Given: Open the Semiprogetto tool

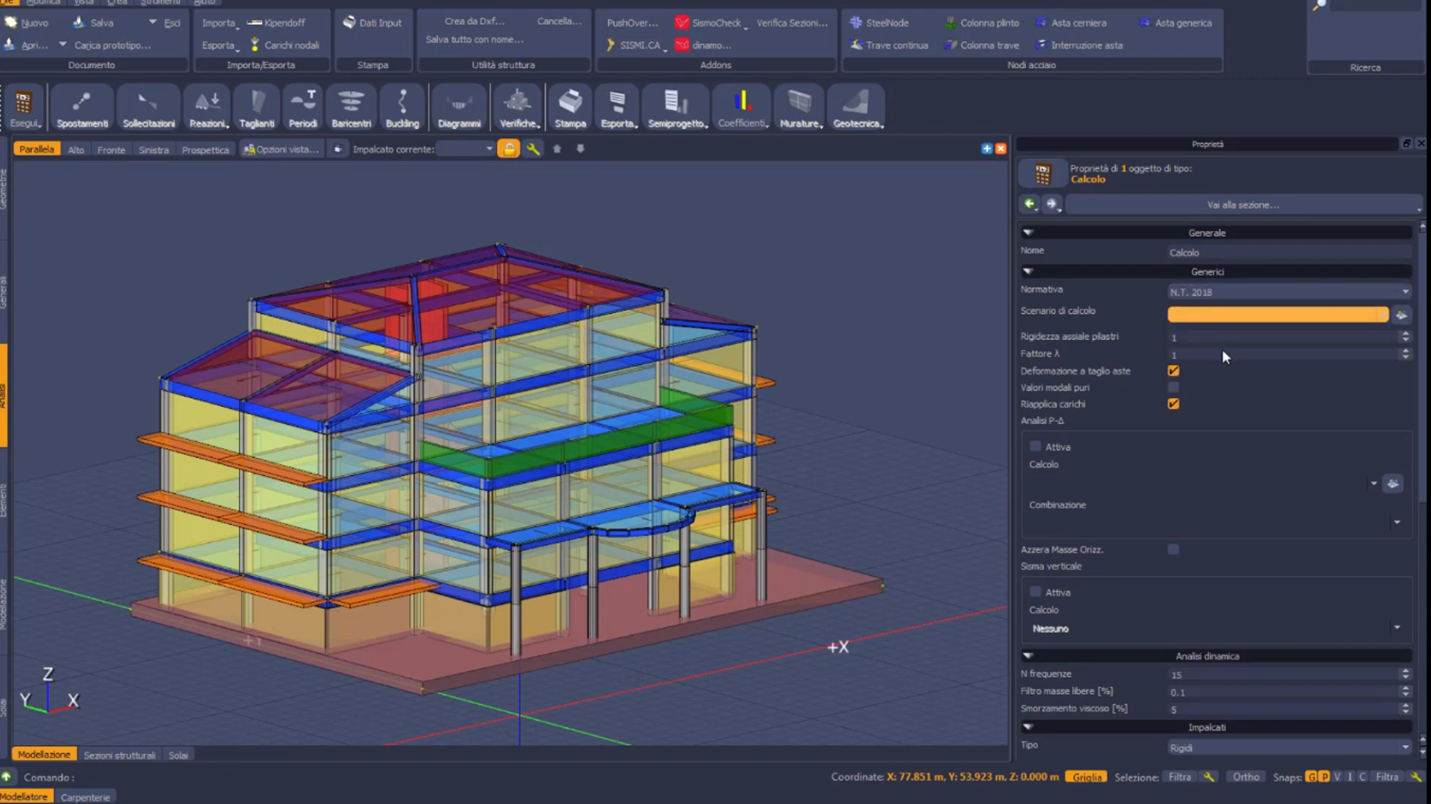Looking at the screenshot, I should point(677,108).
